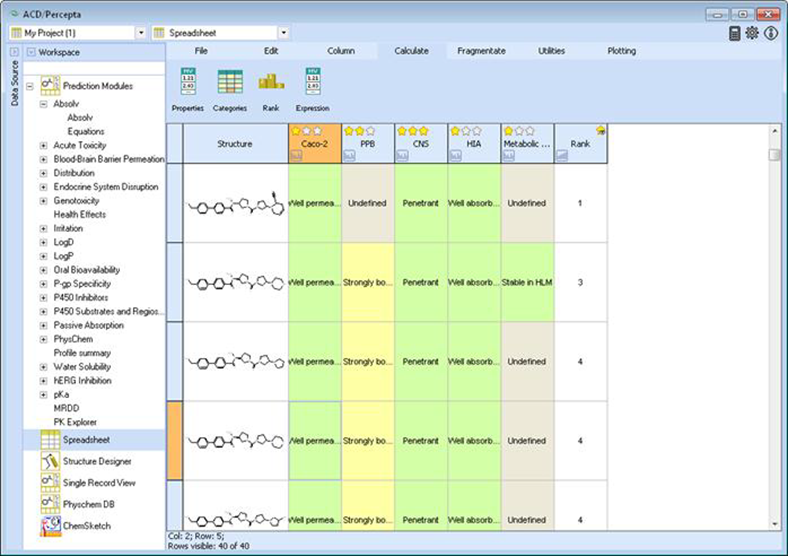Collapse the Prediction Modules tree node
788x556 pixels.
click(x=30, y=86)
